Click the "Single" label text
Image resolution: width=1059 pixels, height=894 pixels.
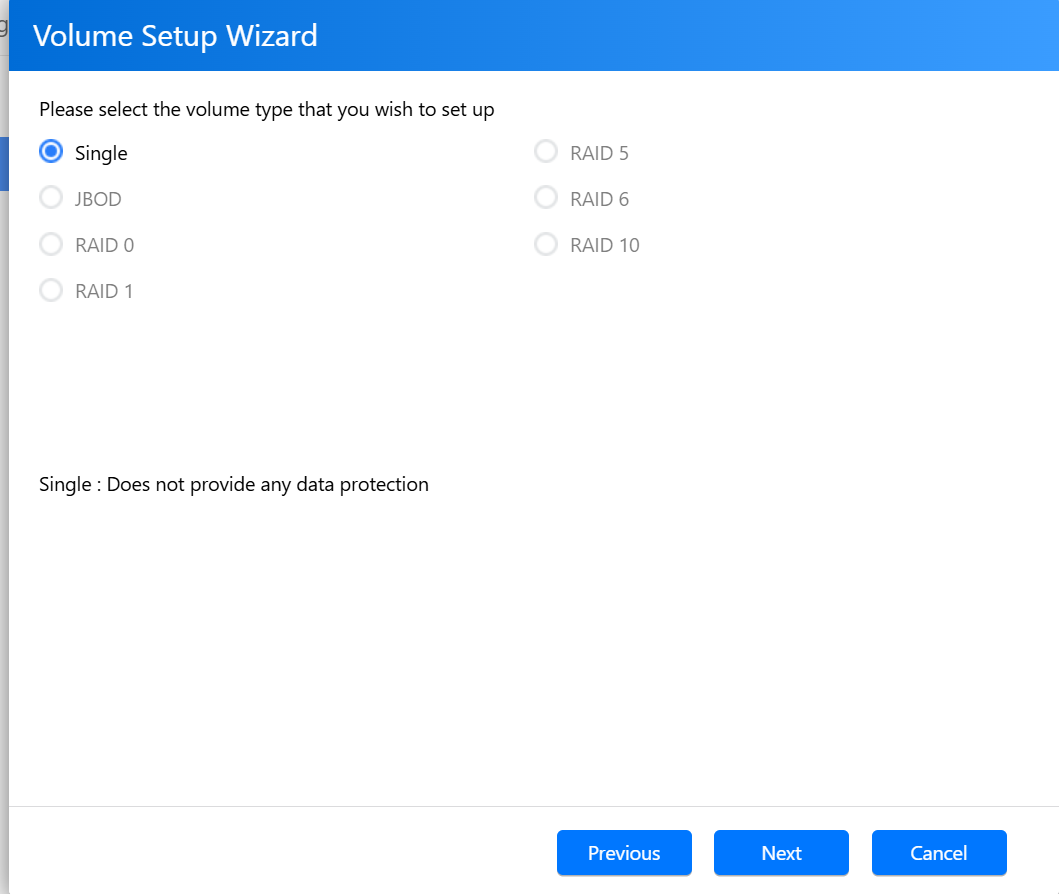(x=101, y=154)
